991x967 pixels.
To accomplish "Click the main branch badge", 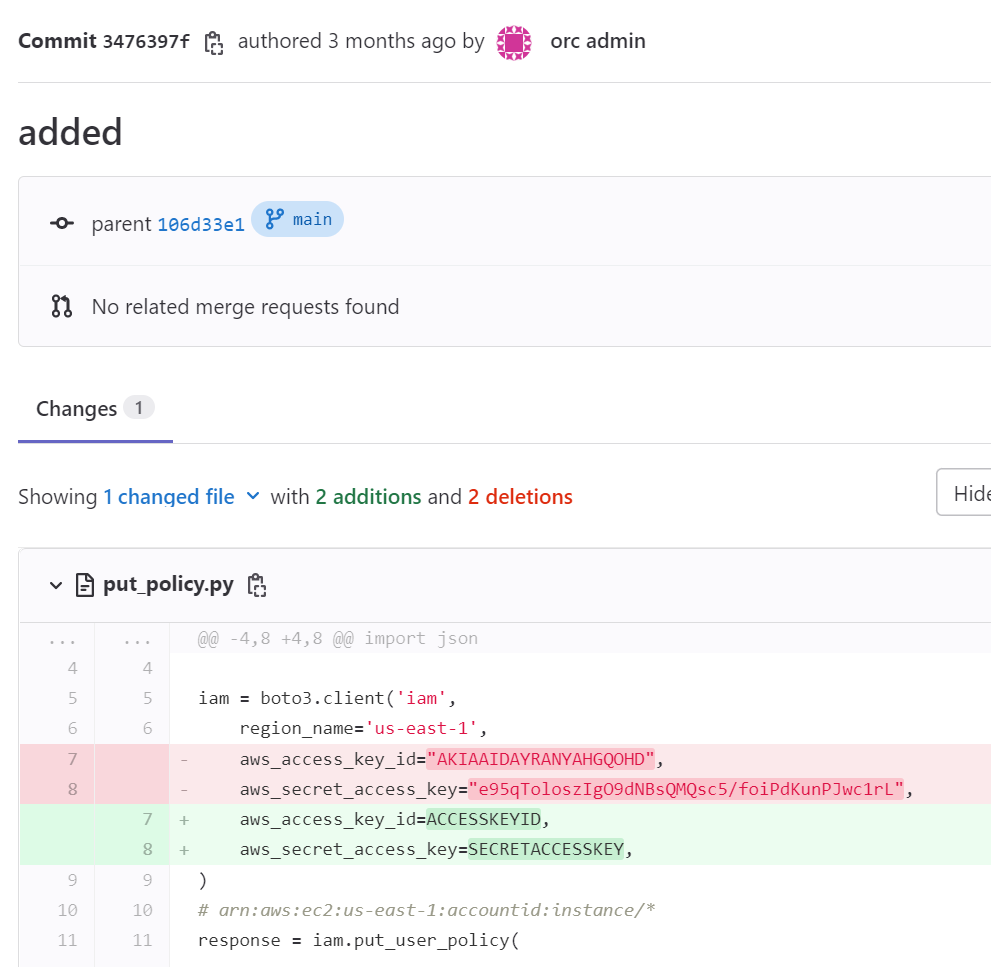I will [297, 219].
